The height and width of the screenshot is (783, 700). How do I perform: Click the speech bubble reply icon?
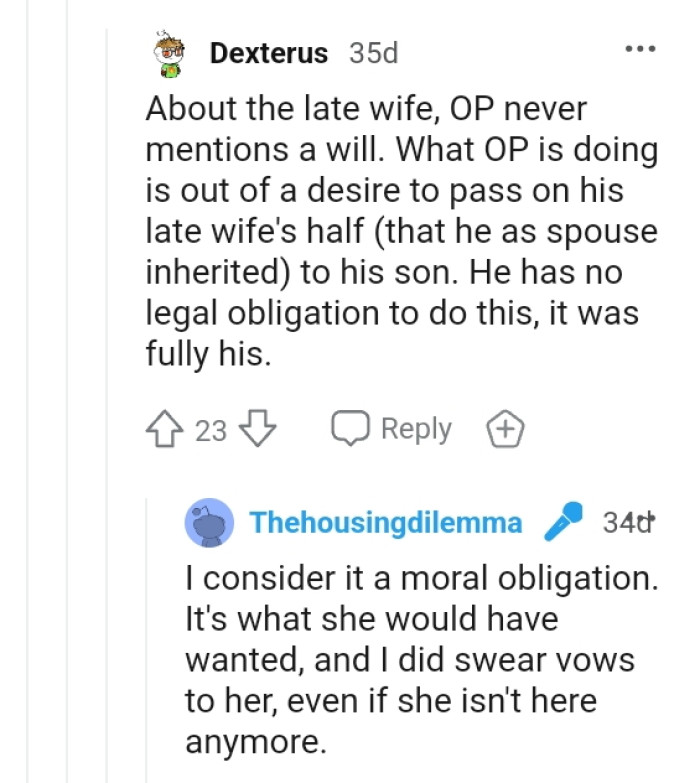pos(351,430)
